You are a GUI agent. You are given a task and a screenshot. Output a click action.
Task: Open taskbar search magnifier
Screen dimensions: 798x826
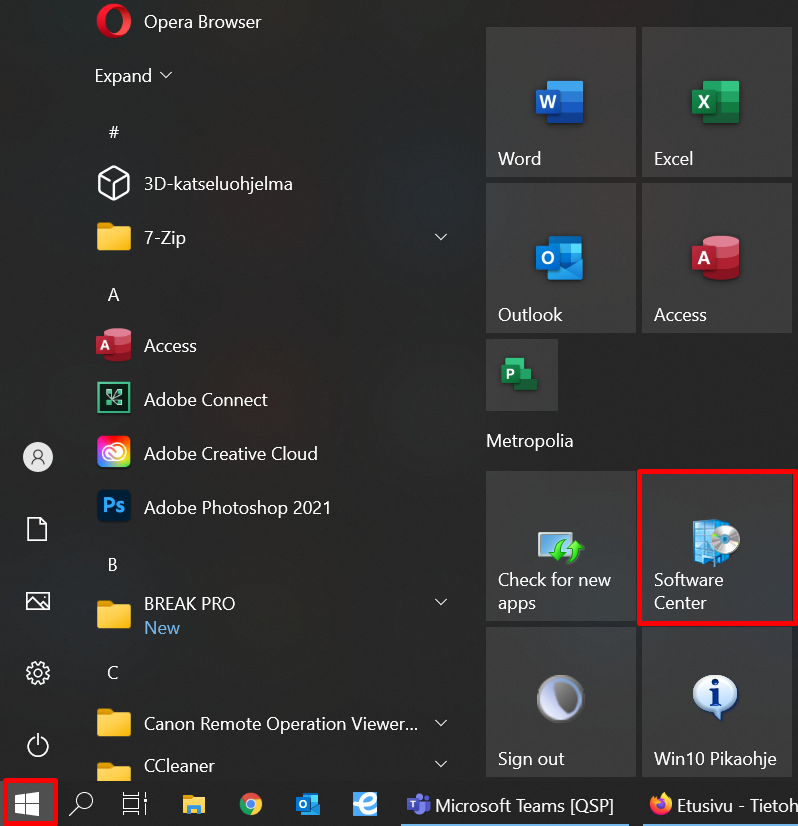(81, 804)
